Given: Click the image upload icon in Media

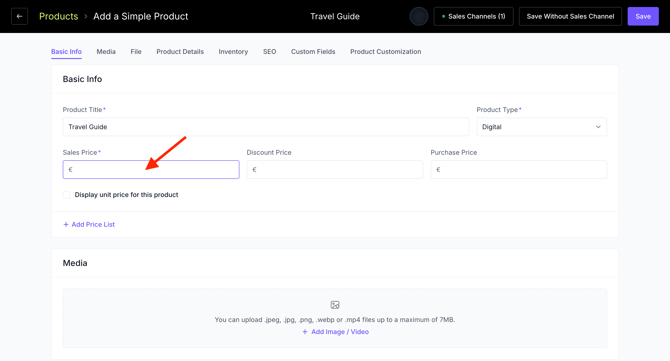Looking at the screenshot, I should (x=335, y=305).
